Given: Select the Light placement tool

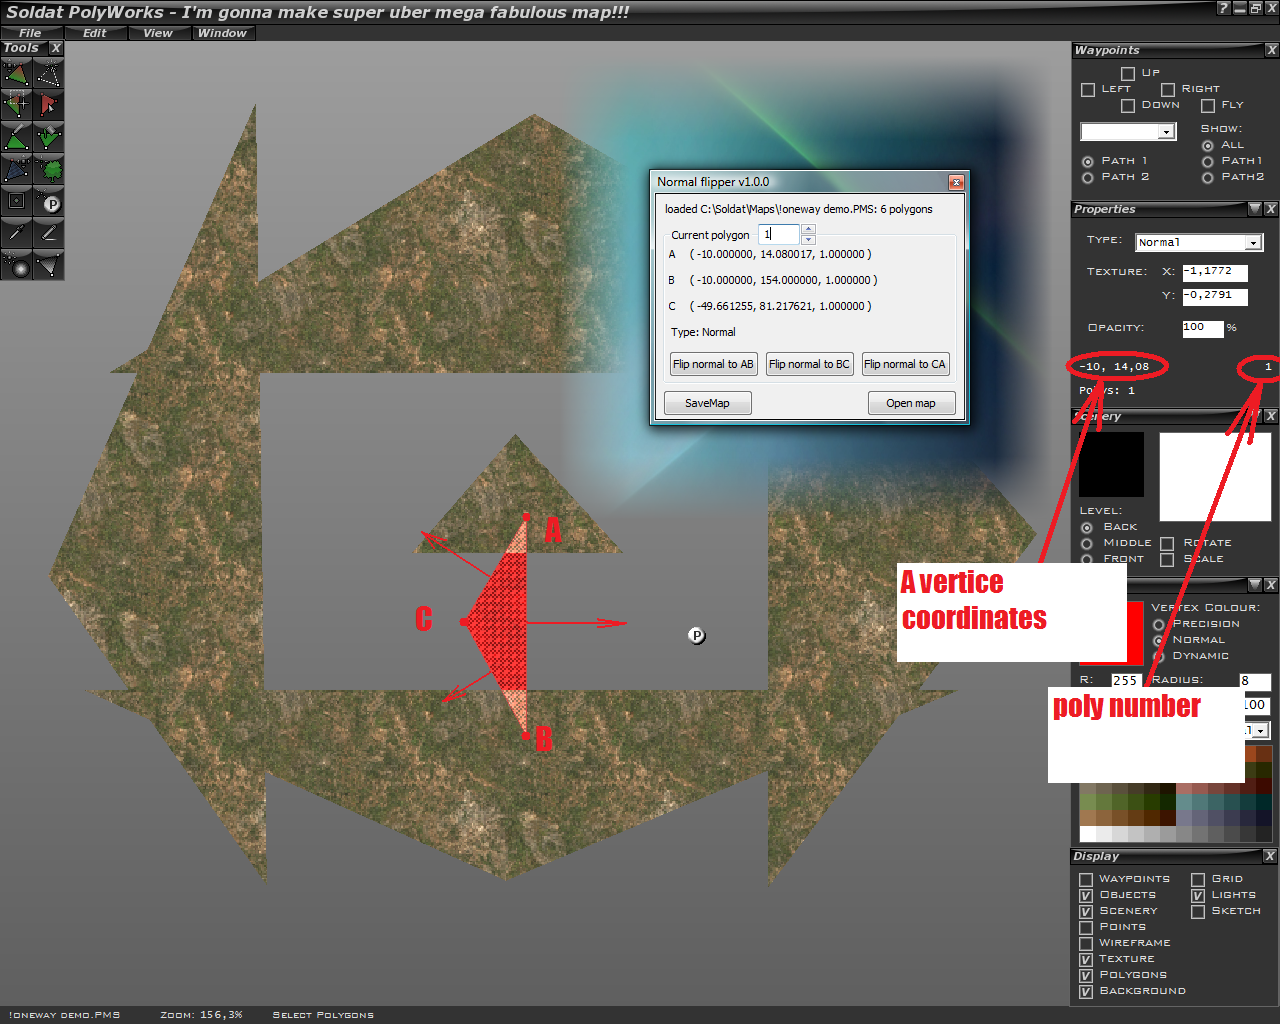Looking at the screenshot, I should click(16, 265).
